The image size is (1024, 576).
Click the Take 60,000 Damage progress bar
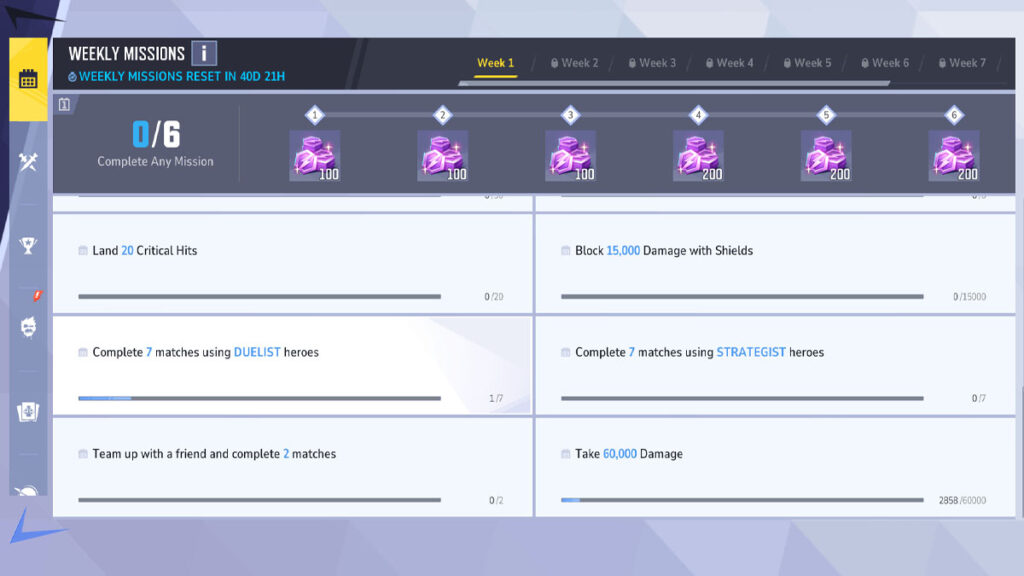click(742, 500)
